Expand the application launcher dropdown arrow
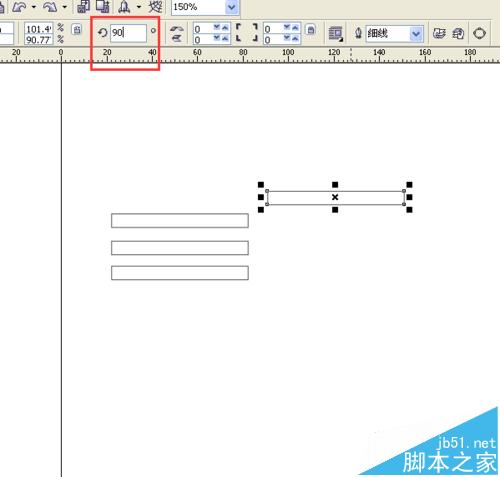The height and width of the screenshot is (477, 500). pos(139,7)
